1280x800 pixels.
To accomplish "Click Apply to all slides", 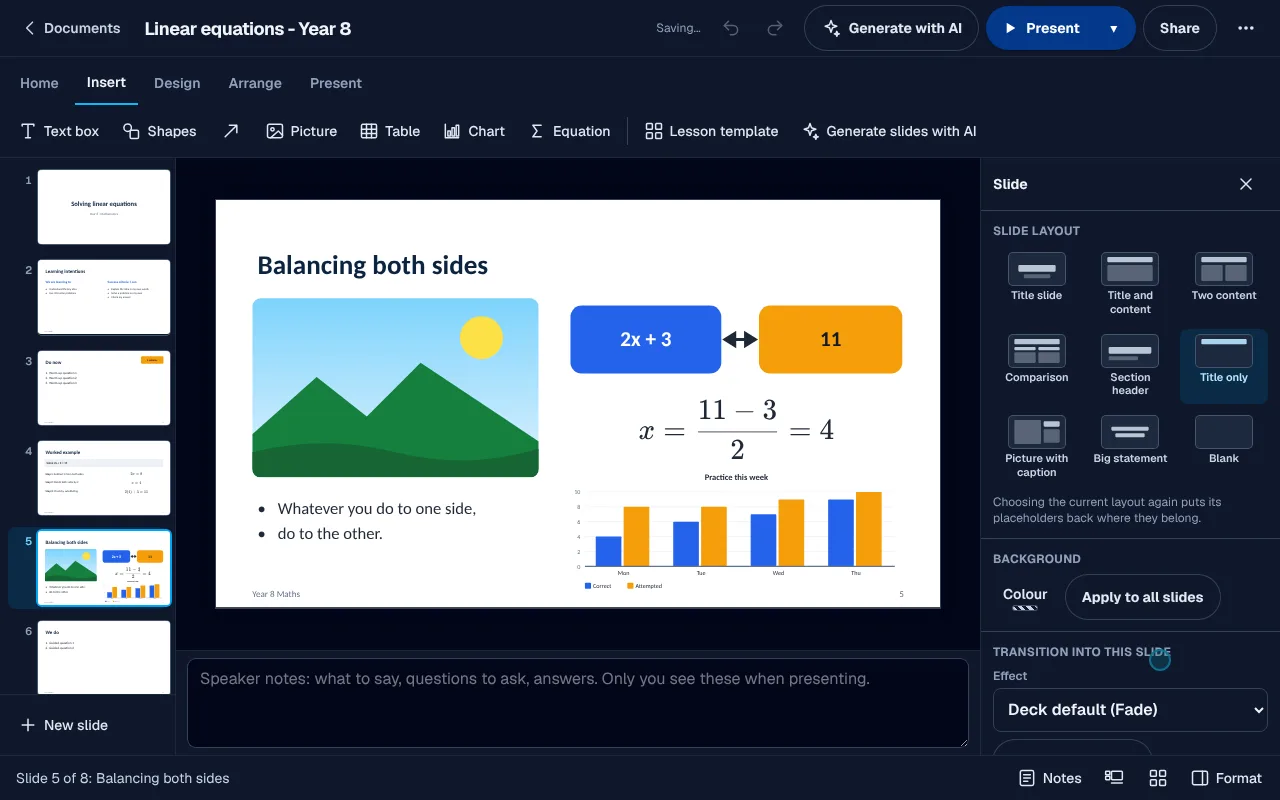I will (x=1142, y=597).
